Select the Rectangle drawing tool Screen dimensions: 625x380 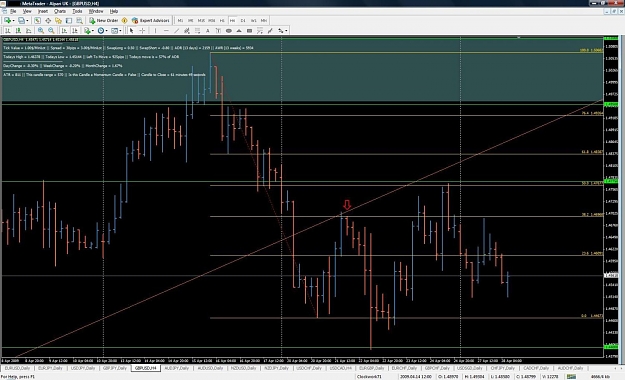pos(250,30)
